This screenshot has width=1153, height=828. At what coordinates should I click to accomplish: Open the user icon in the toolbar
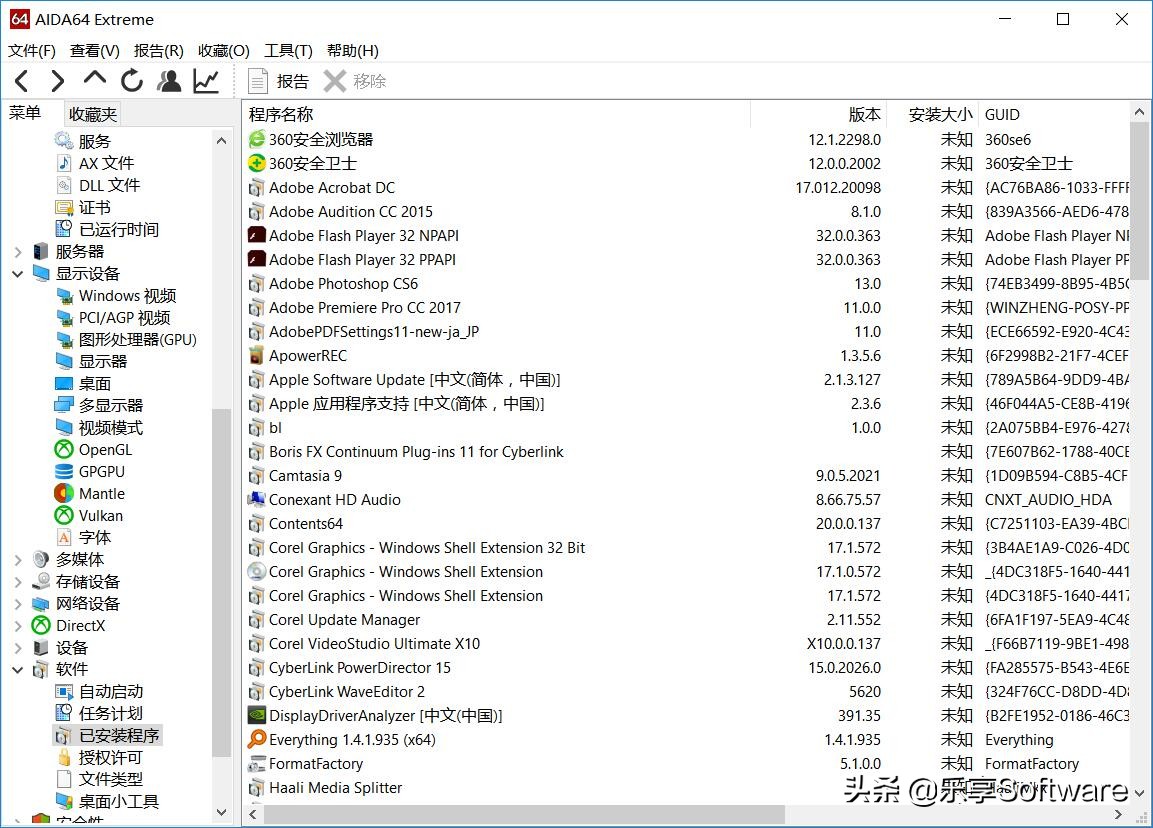(x=169, y=81)
